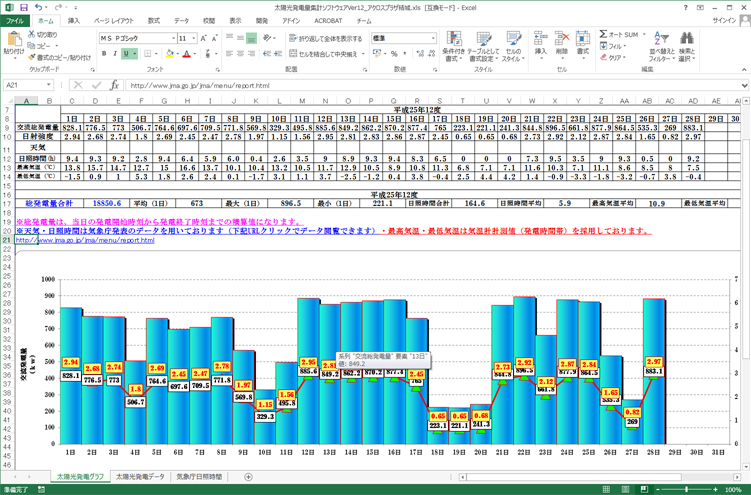
Task: Increase the cell indent
Action: click(278, 54)
